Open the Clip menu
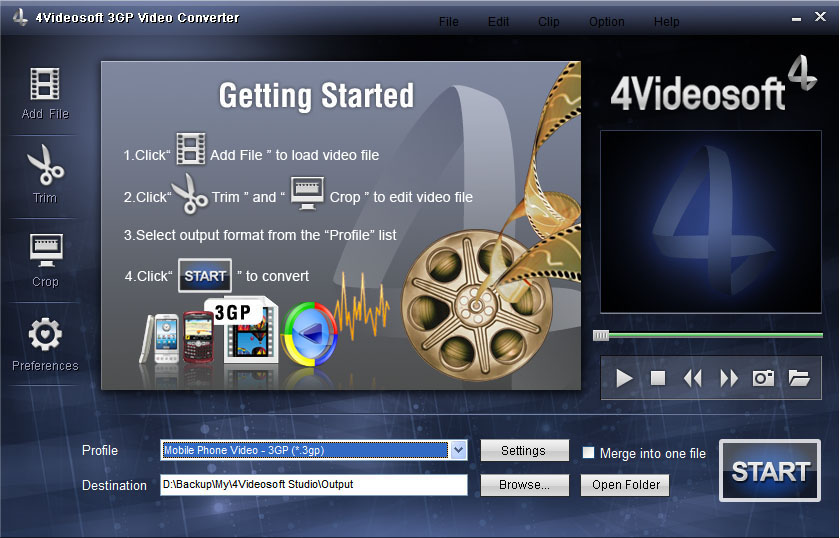Screen dimensions: 840x538 pyautogui.click(x=549, y=22)
